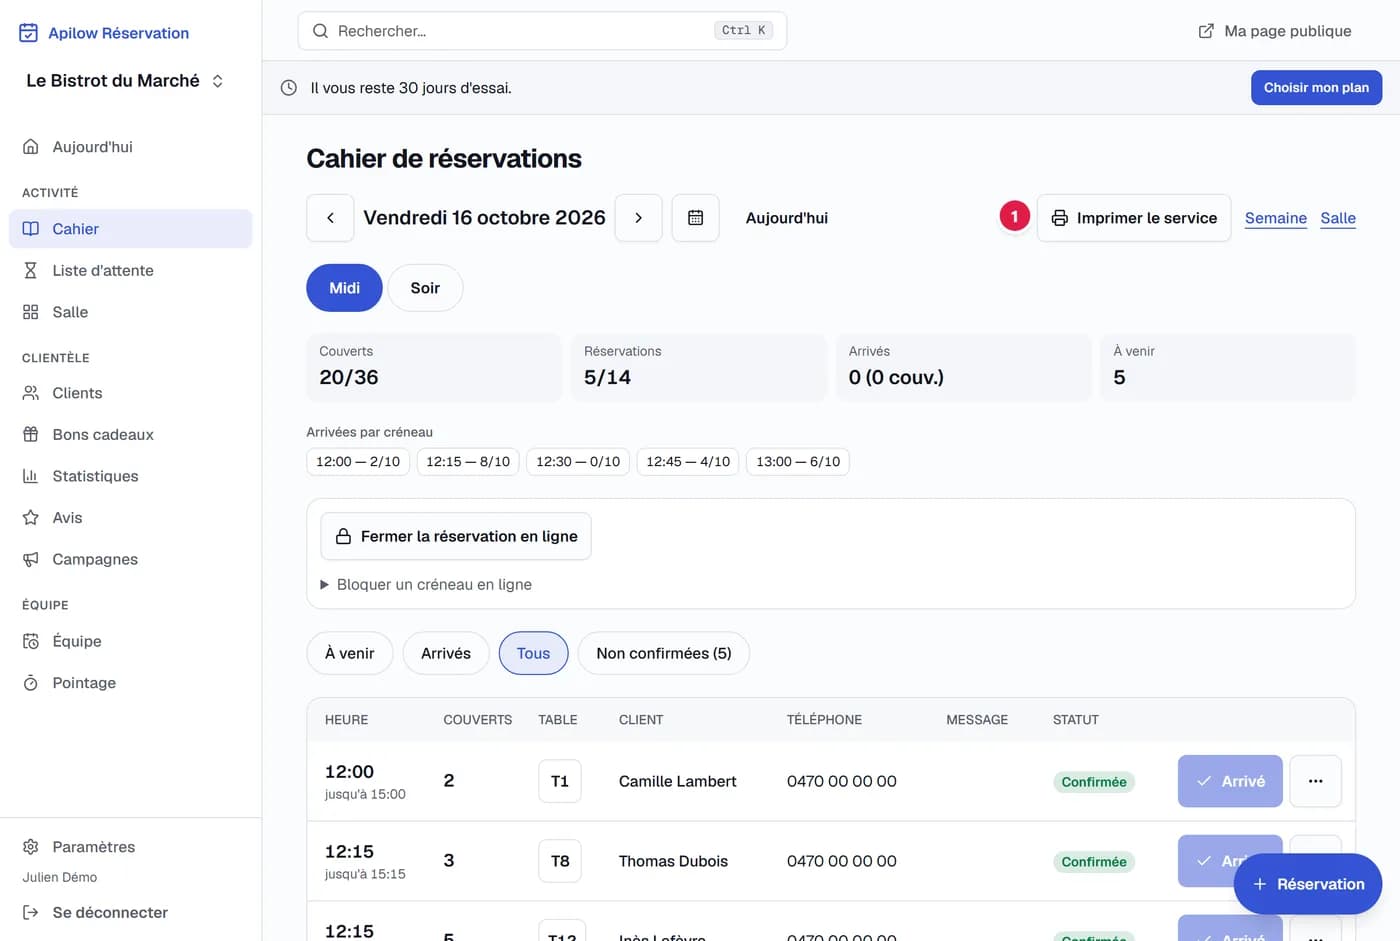Go to previous day with left chevron

pyautogui.click(x=330, y=218)
